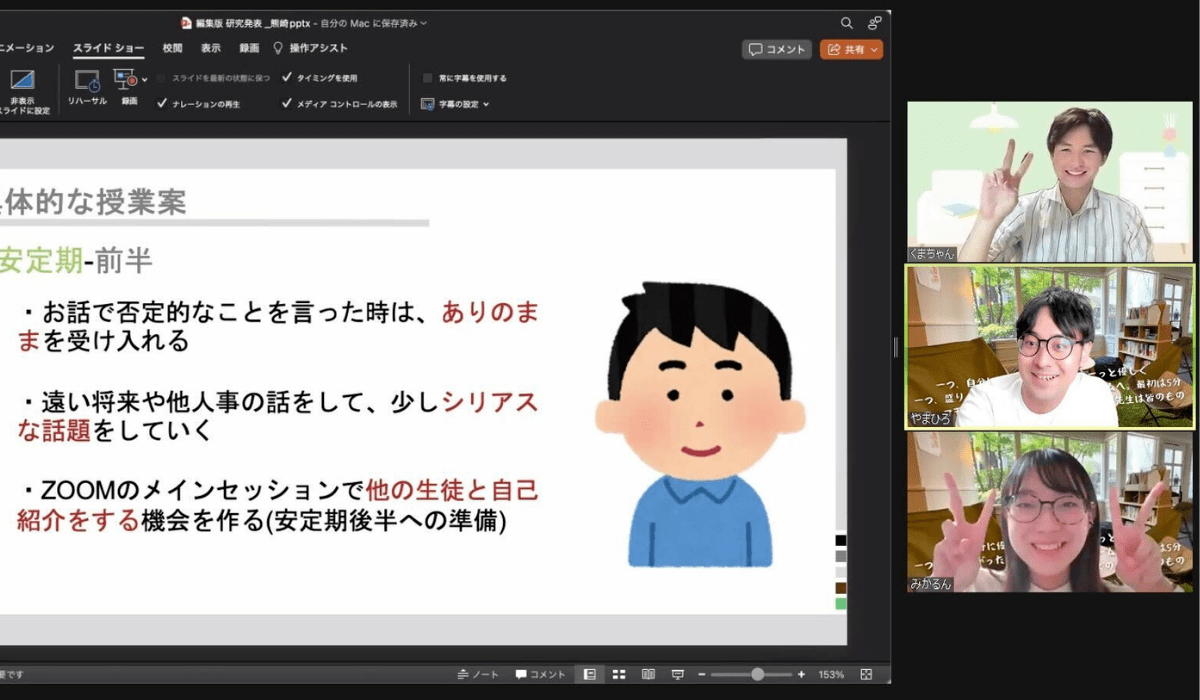
Task: Click the Hide Slide (非表示スライドに設定) icon
Action: 22,81
